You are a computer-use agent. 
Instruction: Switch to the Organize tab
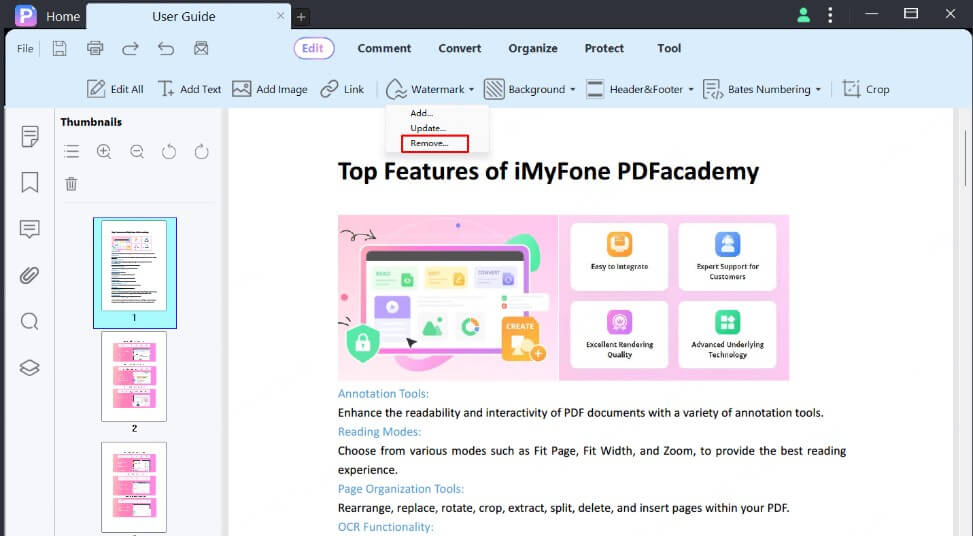tap(533, 48)
